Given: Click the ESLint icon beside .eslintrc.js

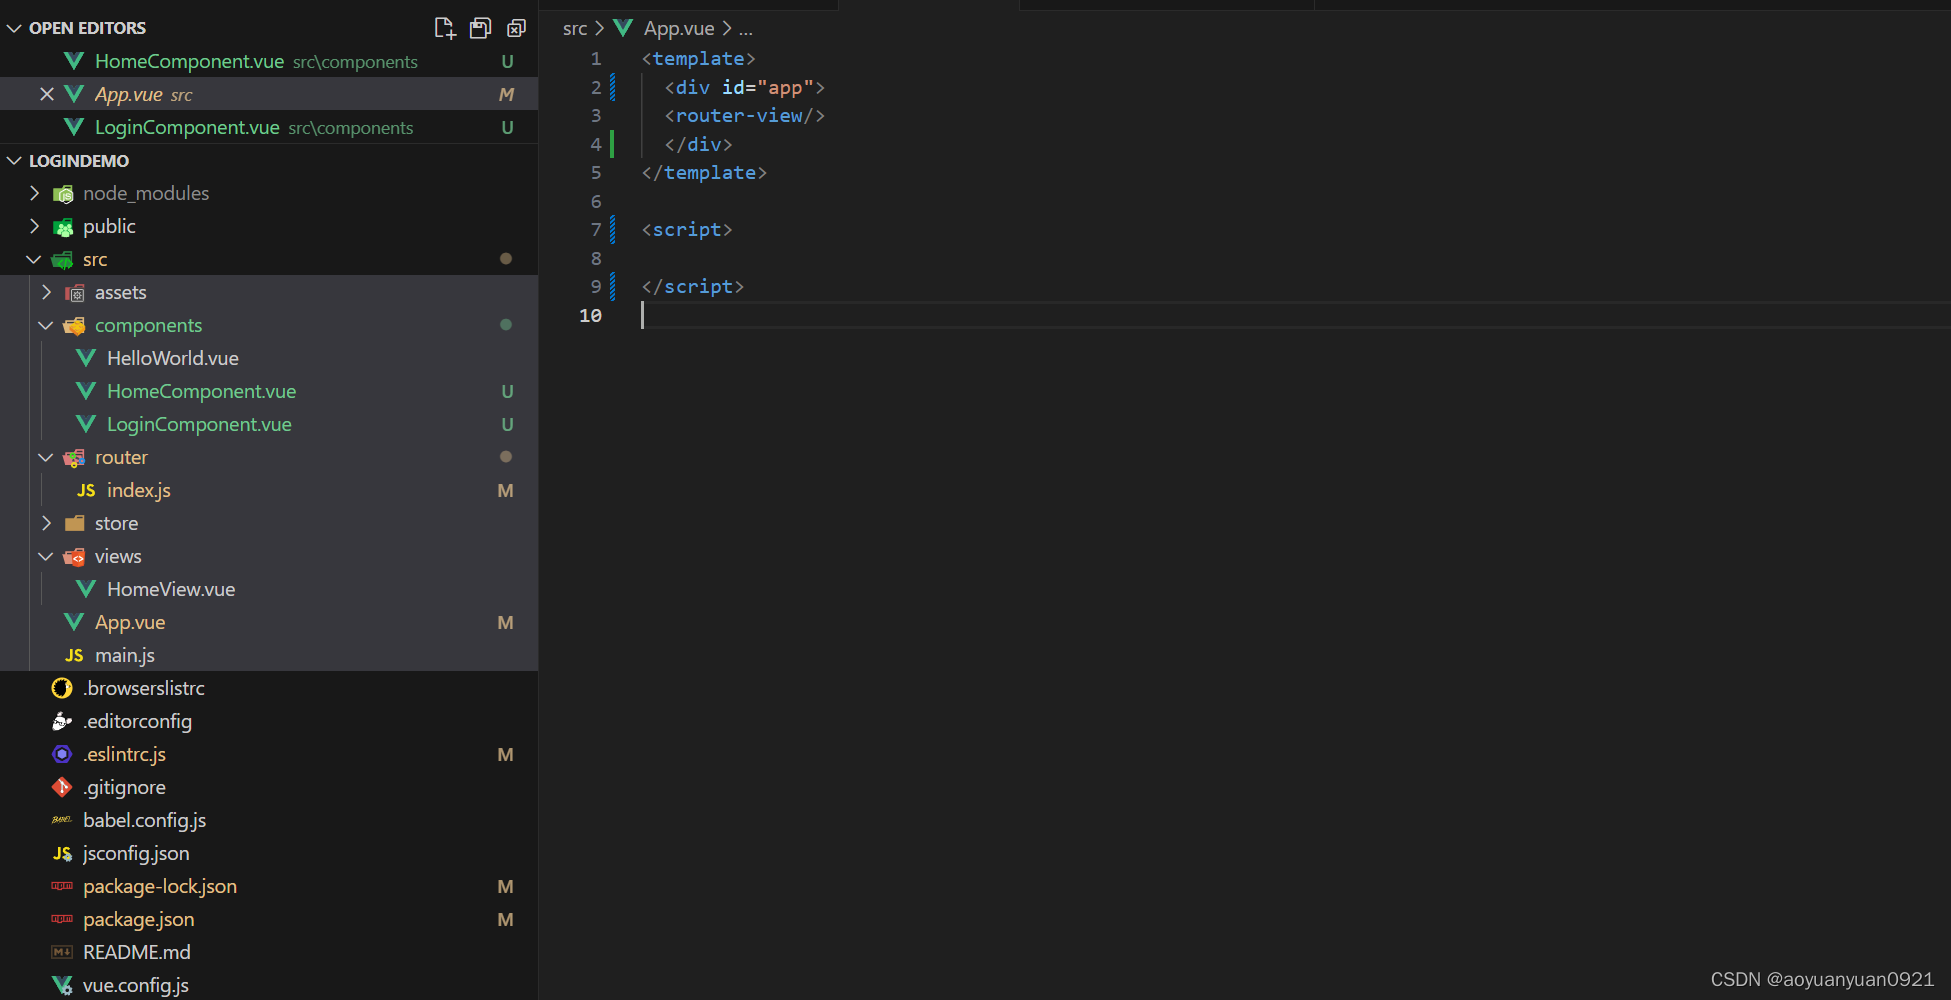Looking at the screenshot, I should (62, 754).
